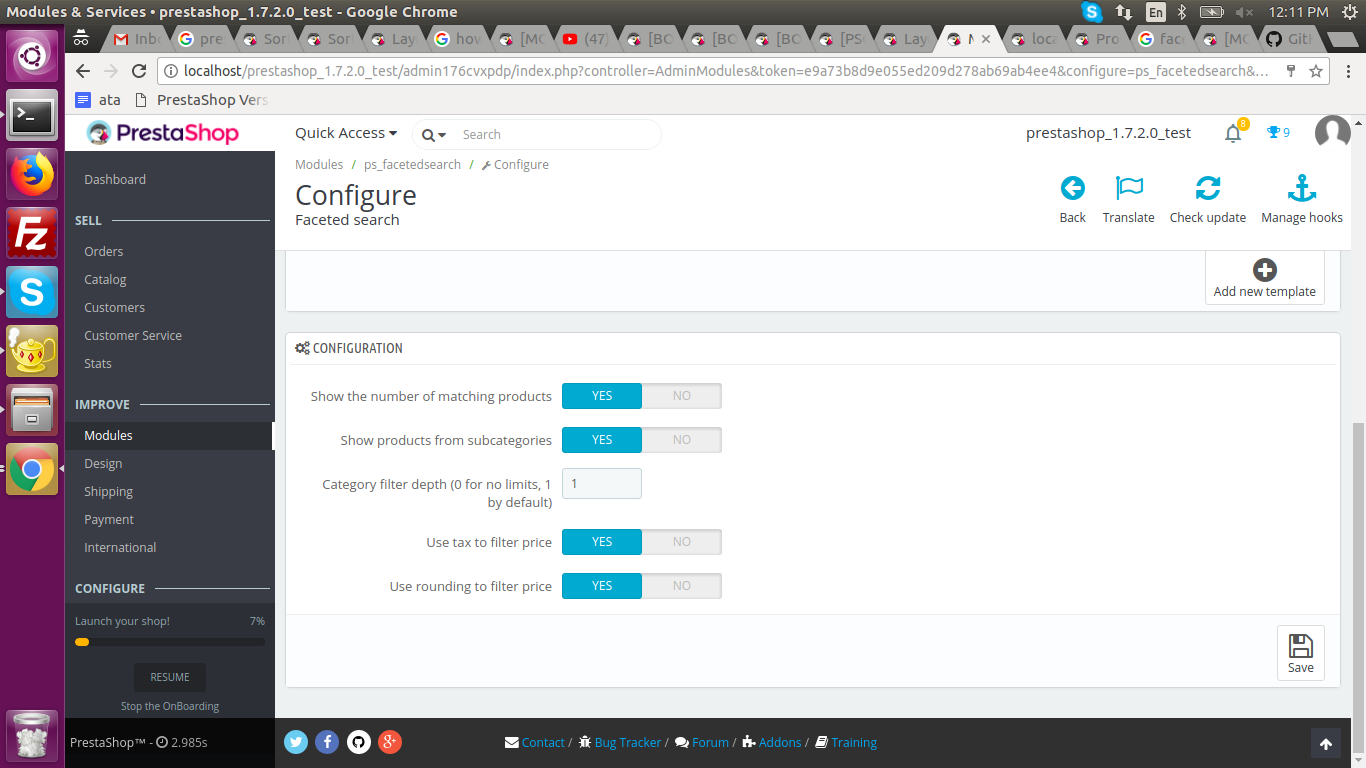This screenshot has width=1366, height=768.
Task: Open Terminal from the Ubuntu dock
Action: (32, 116)
